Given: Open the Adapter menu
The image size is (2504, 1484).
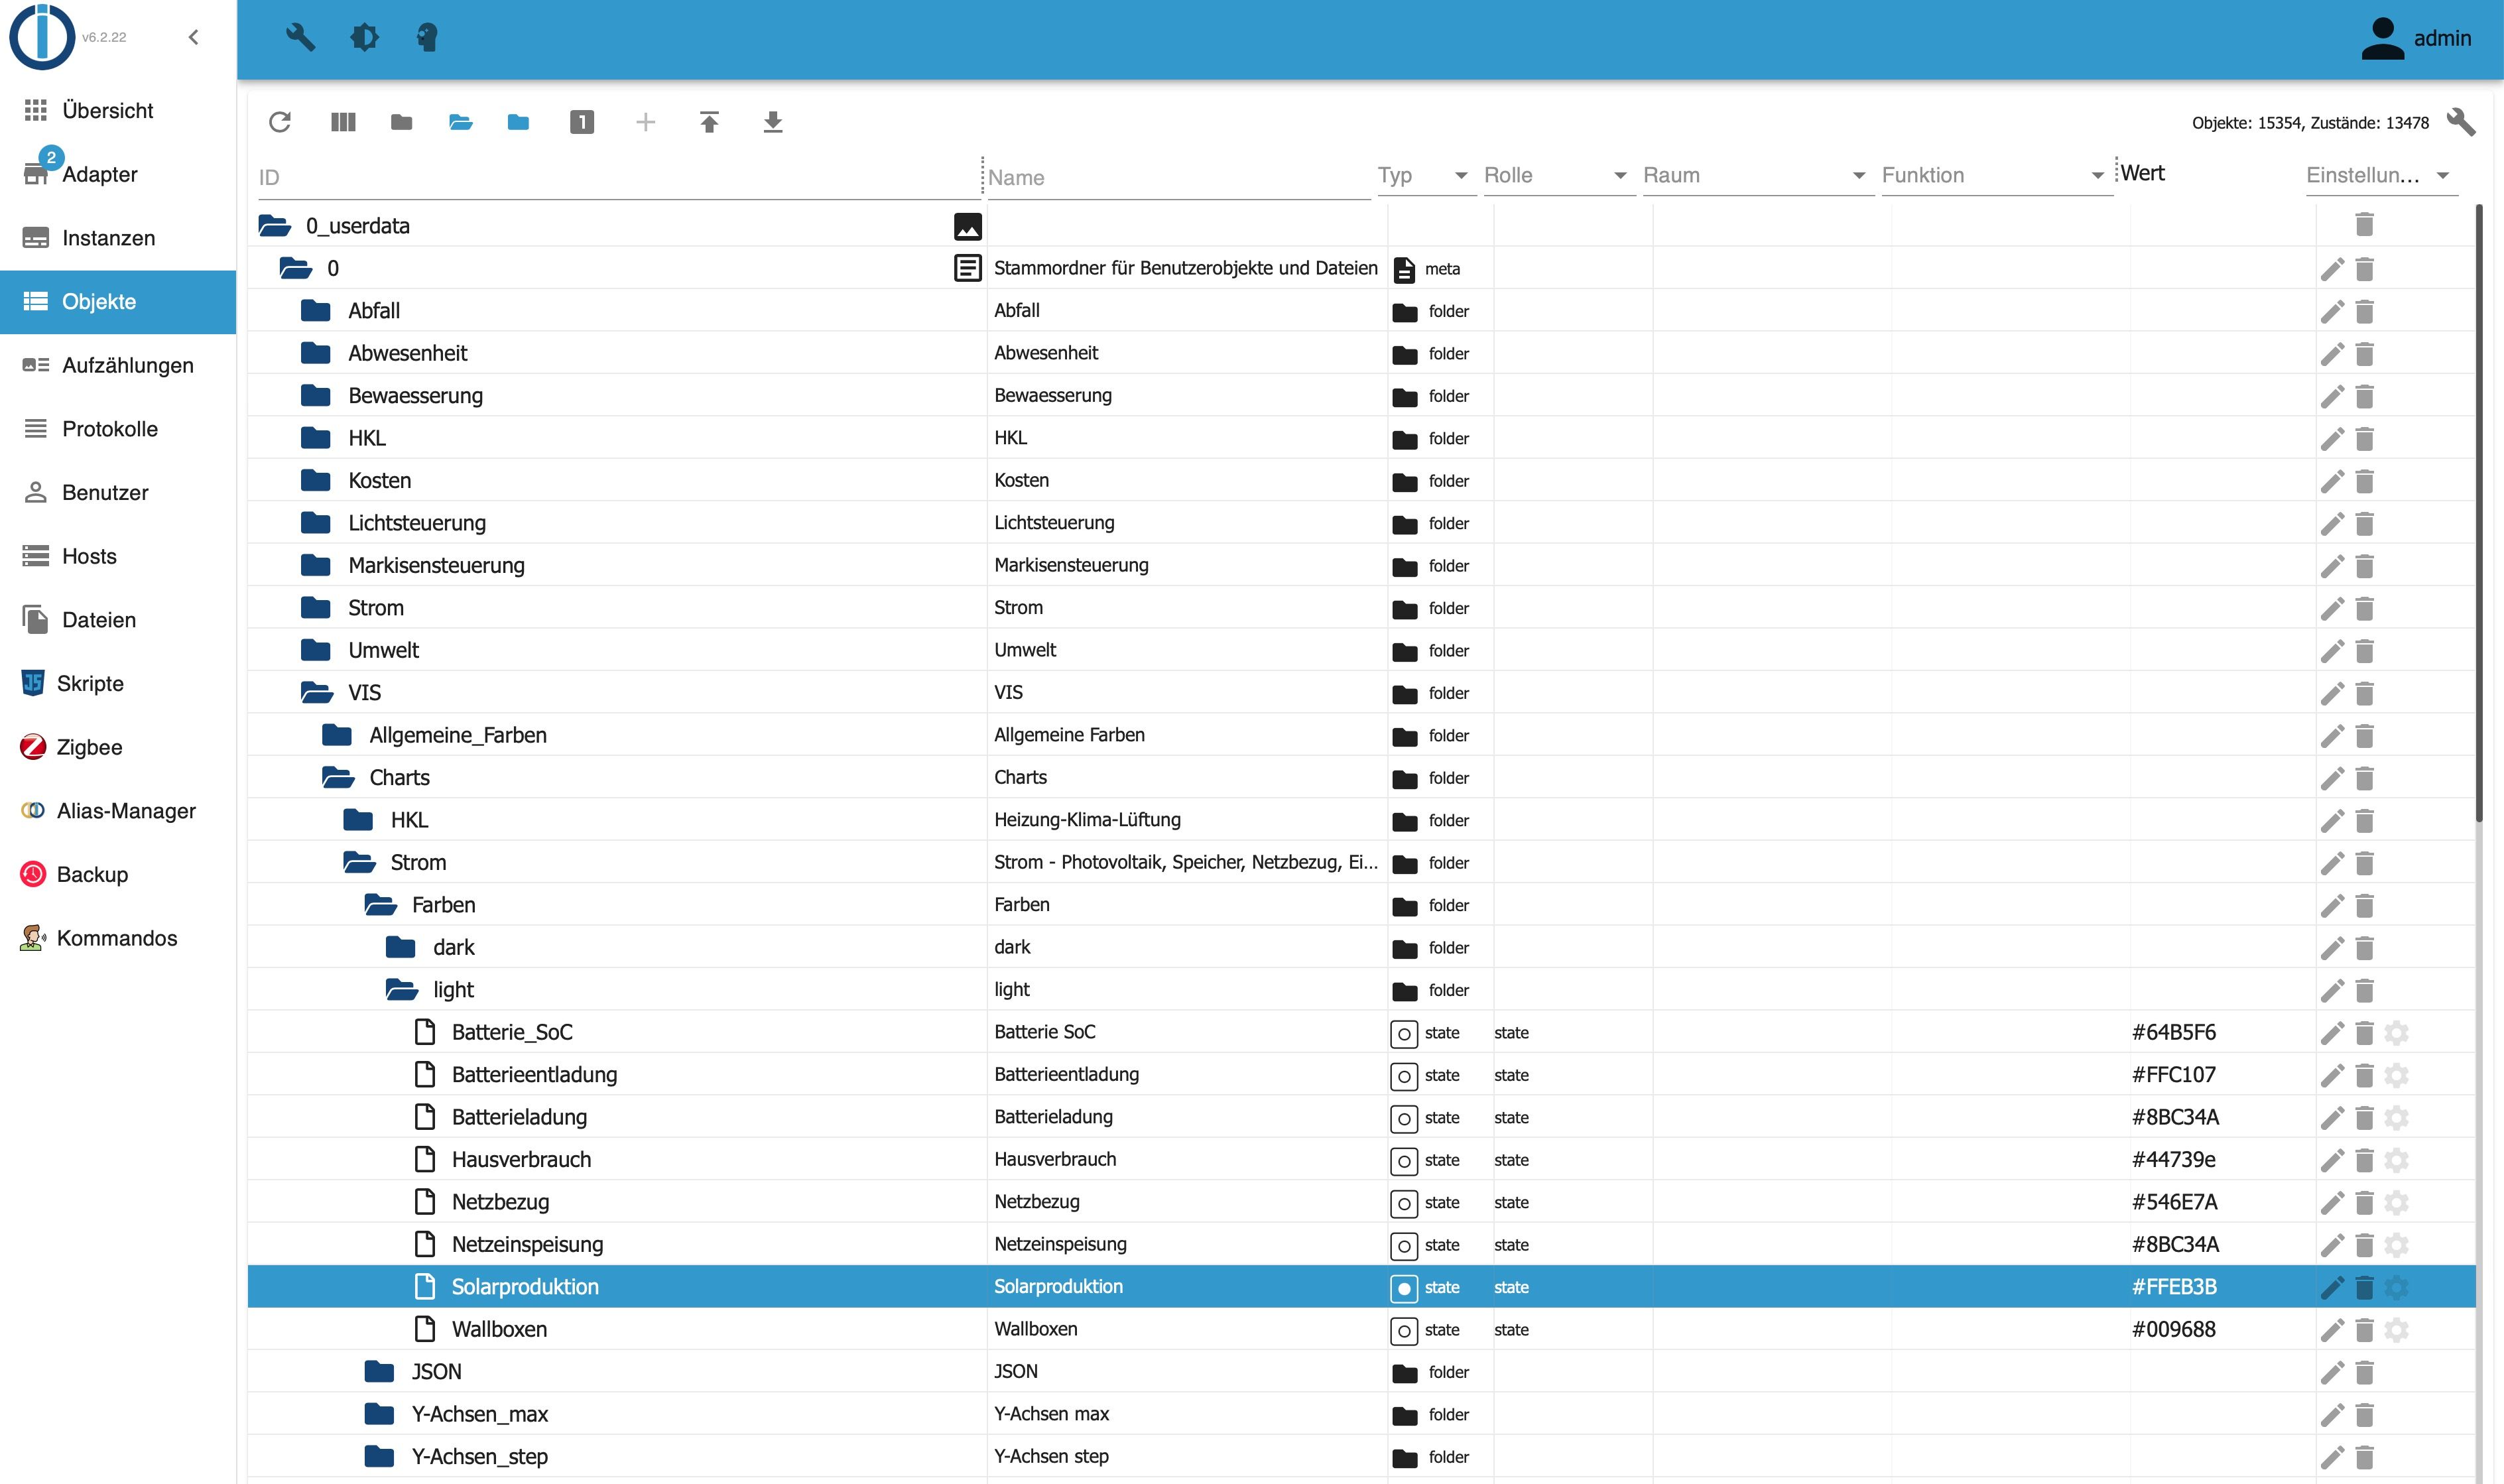Looking at the screenshot, I should [x=118, y=174].
